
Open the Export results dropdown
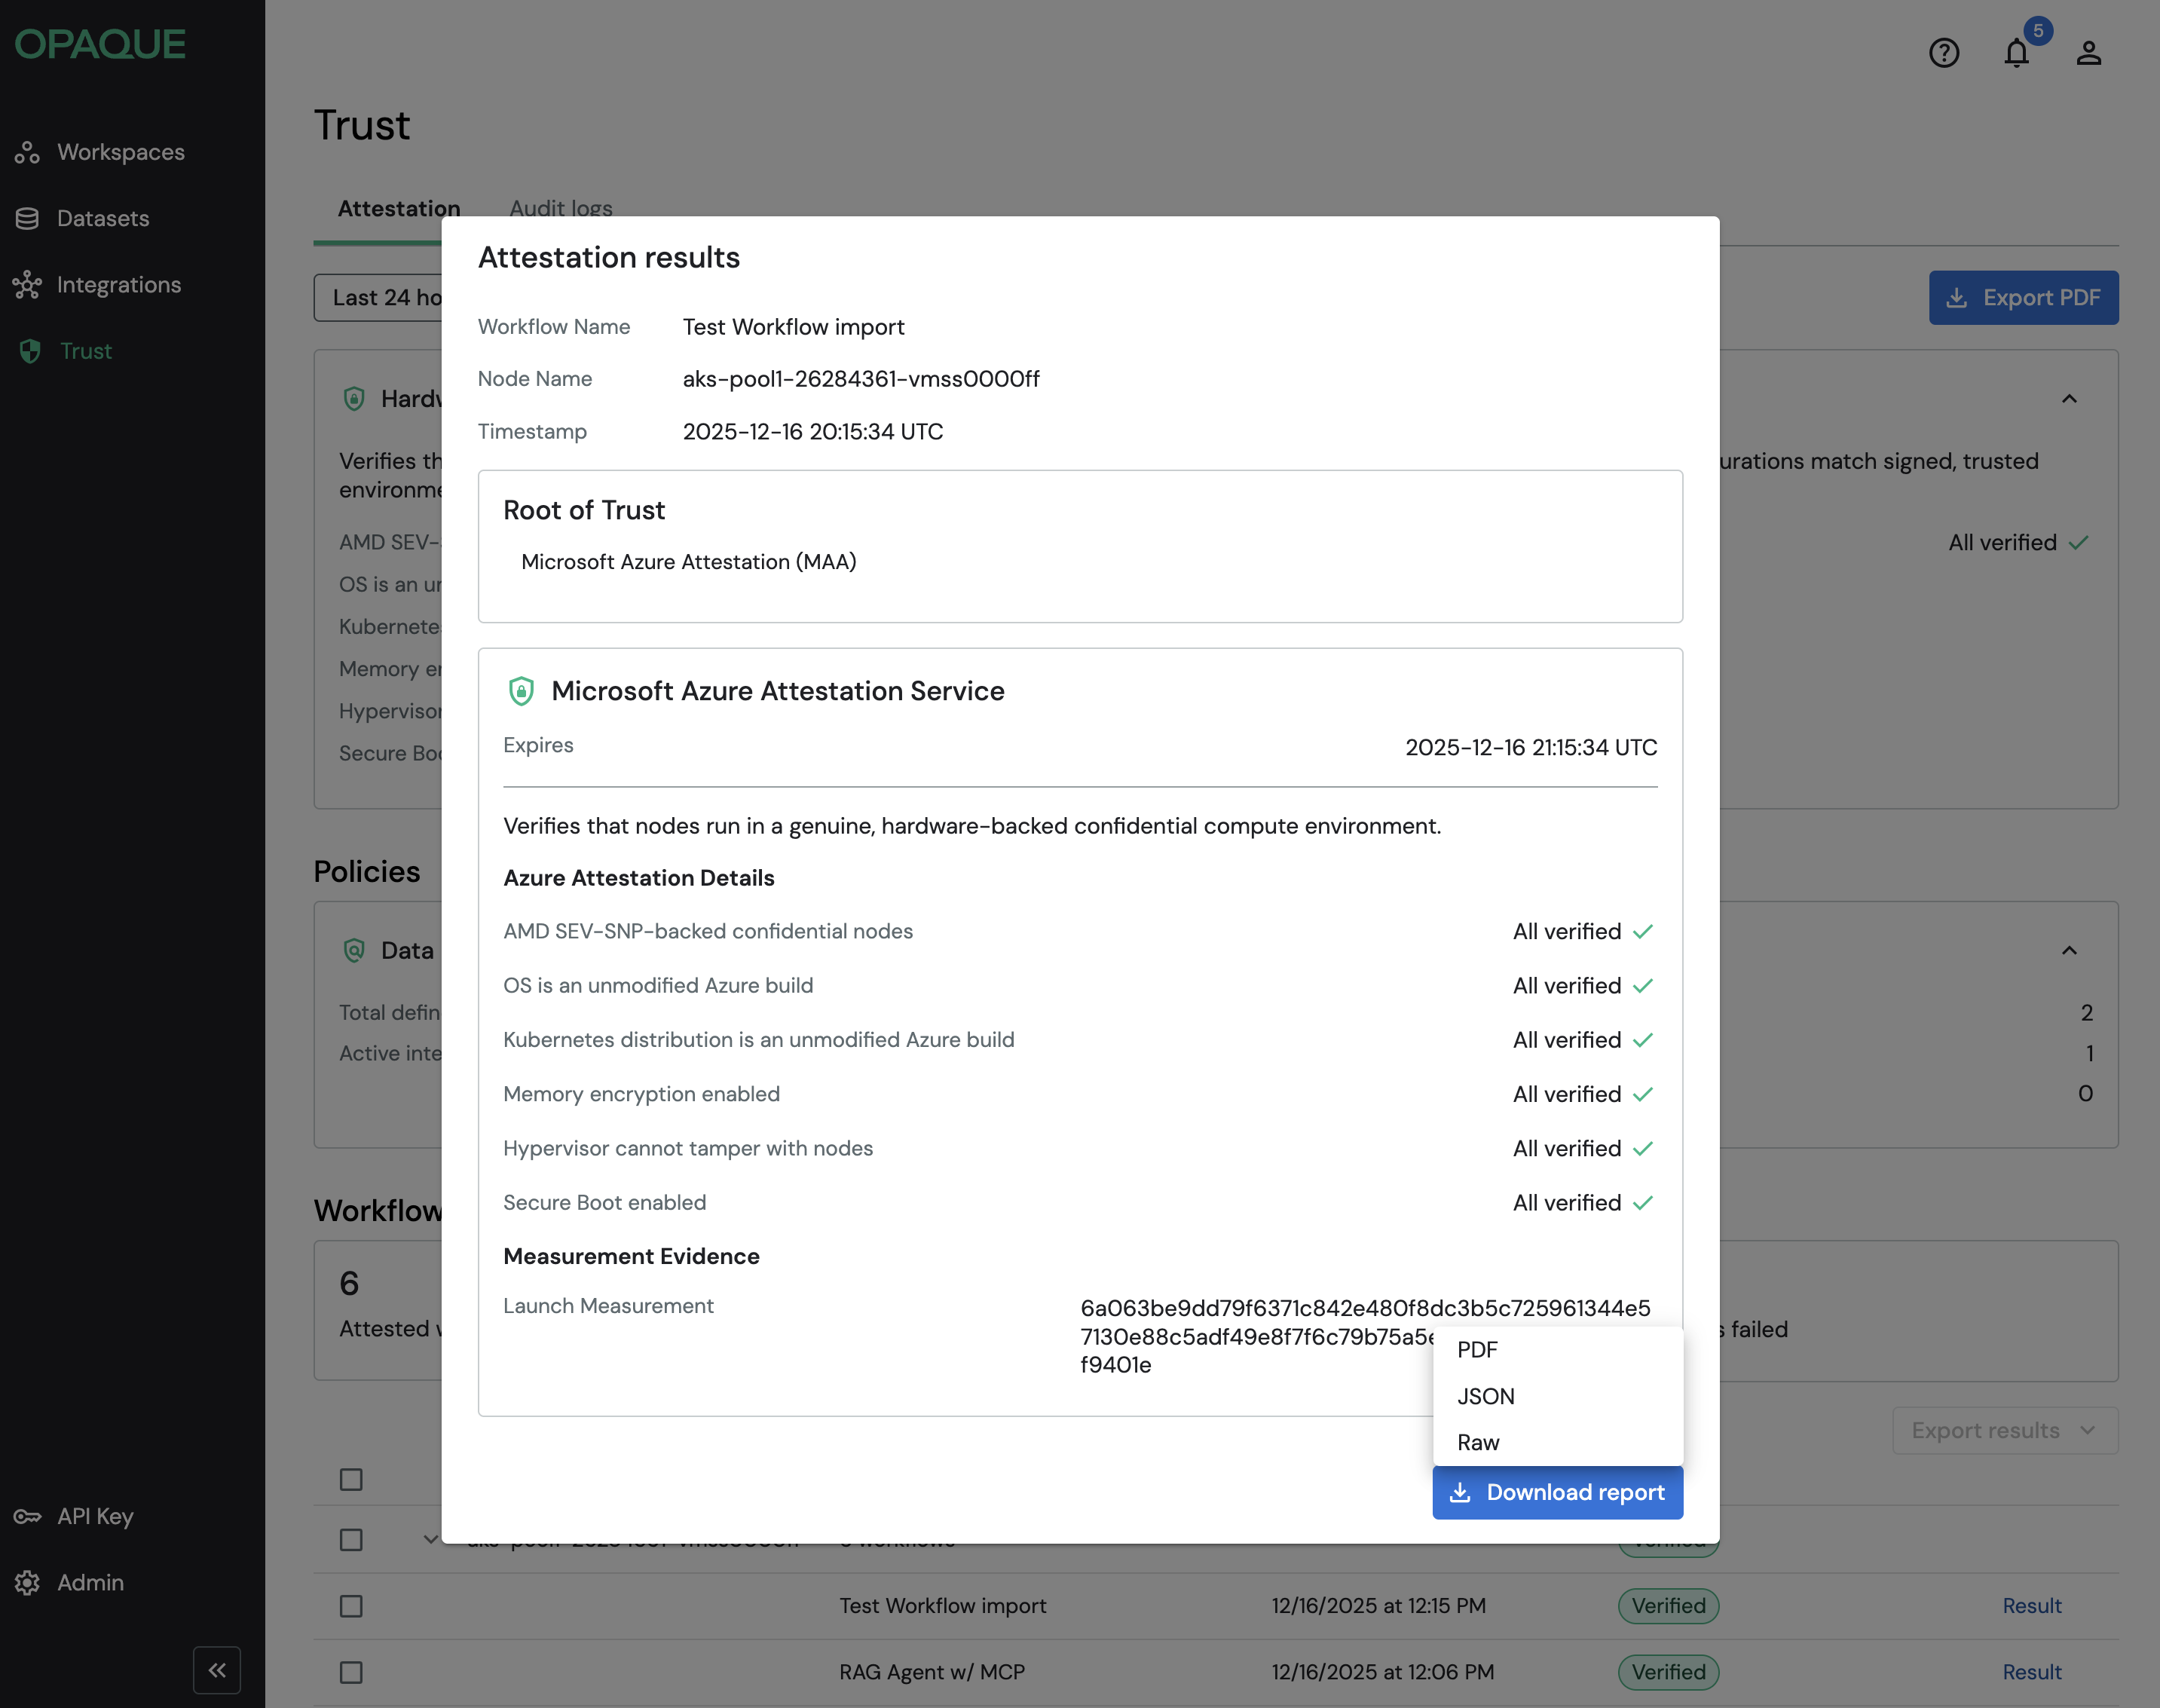pyautogui.click(x=2004, y=1430)
